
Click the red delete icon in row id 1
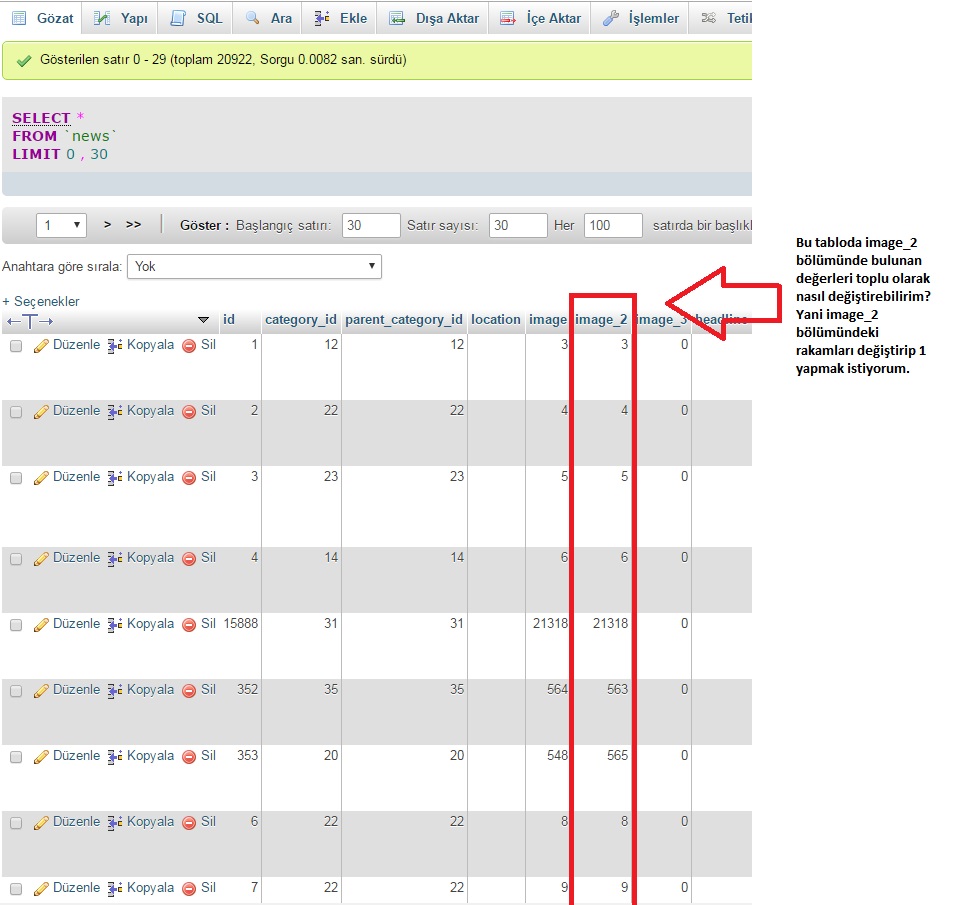(x=189, y=346)
